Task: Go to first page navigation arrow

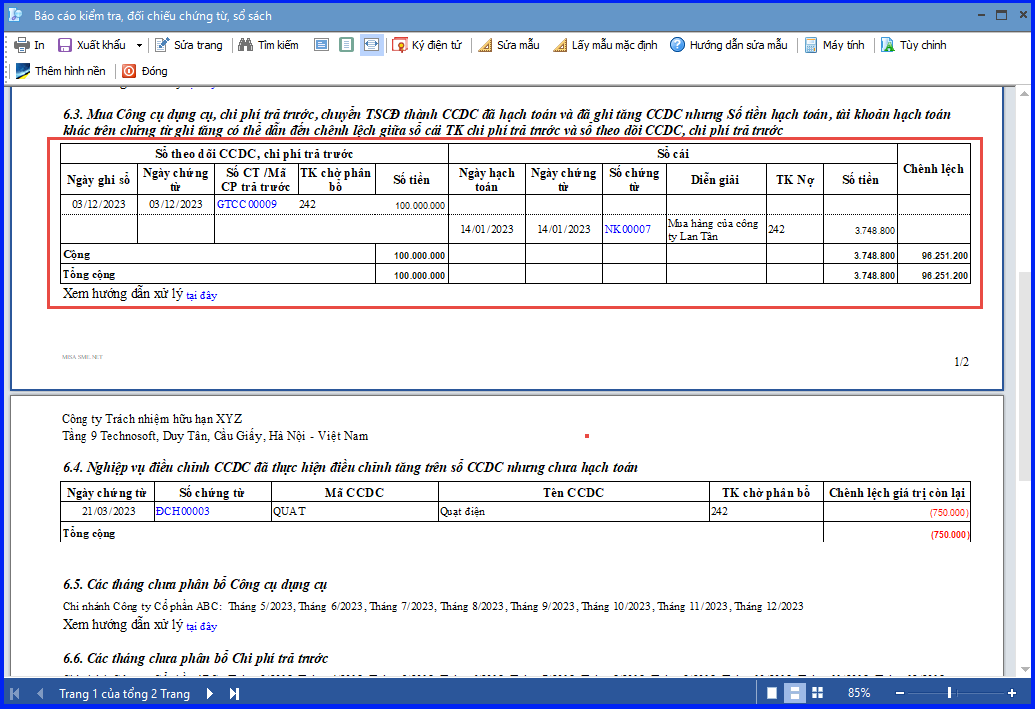Action: click(15, 693)
